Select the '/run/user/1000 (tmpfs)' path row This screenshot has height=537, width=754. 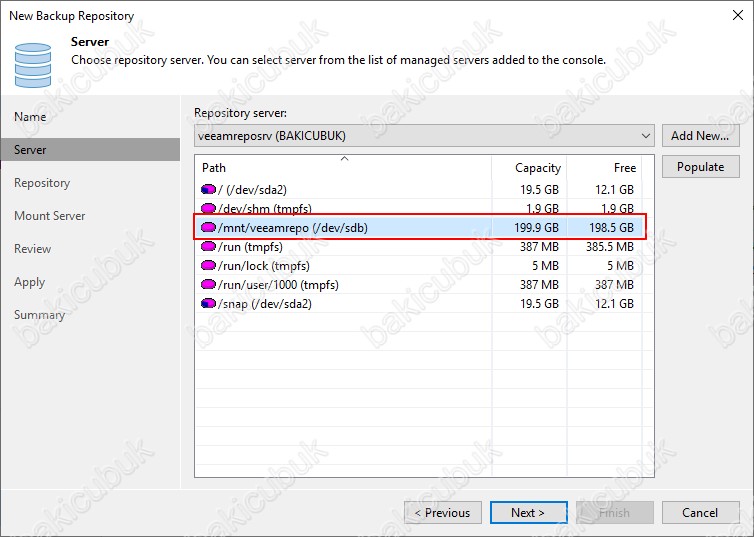(418, 285)
